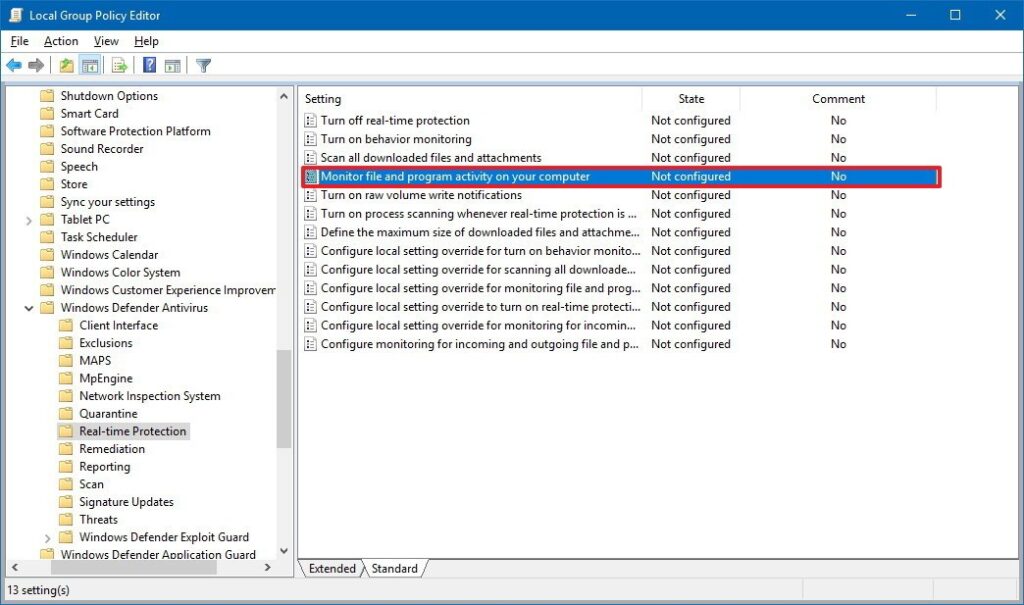Click the tree pane horizontal scroll left arrow

tap(15, 568)
